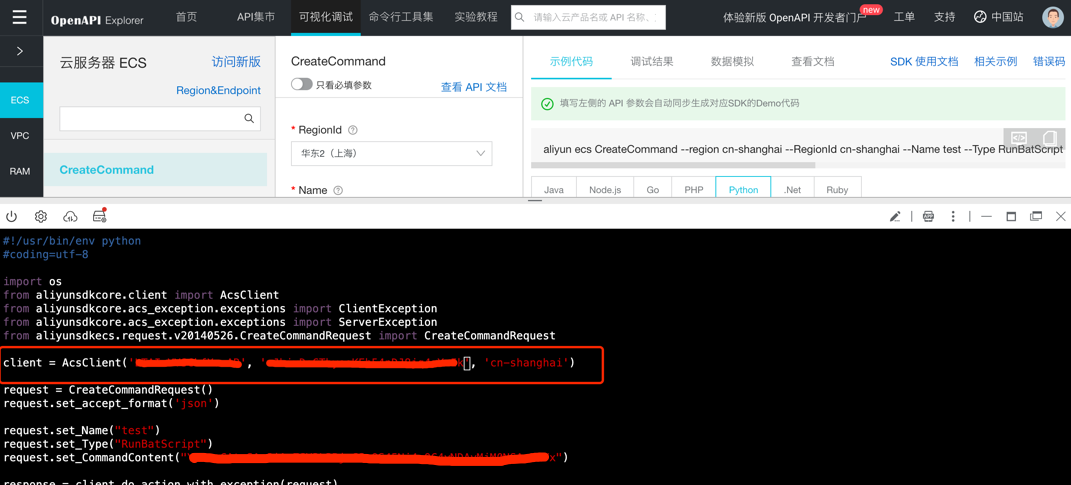The width and height of the screenshot is (1071, 485).
Task: Expand the collapsed left sidebar arrow
Action: click(20, 51)
